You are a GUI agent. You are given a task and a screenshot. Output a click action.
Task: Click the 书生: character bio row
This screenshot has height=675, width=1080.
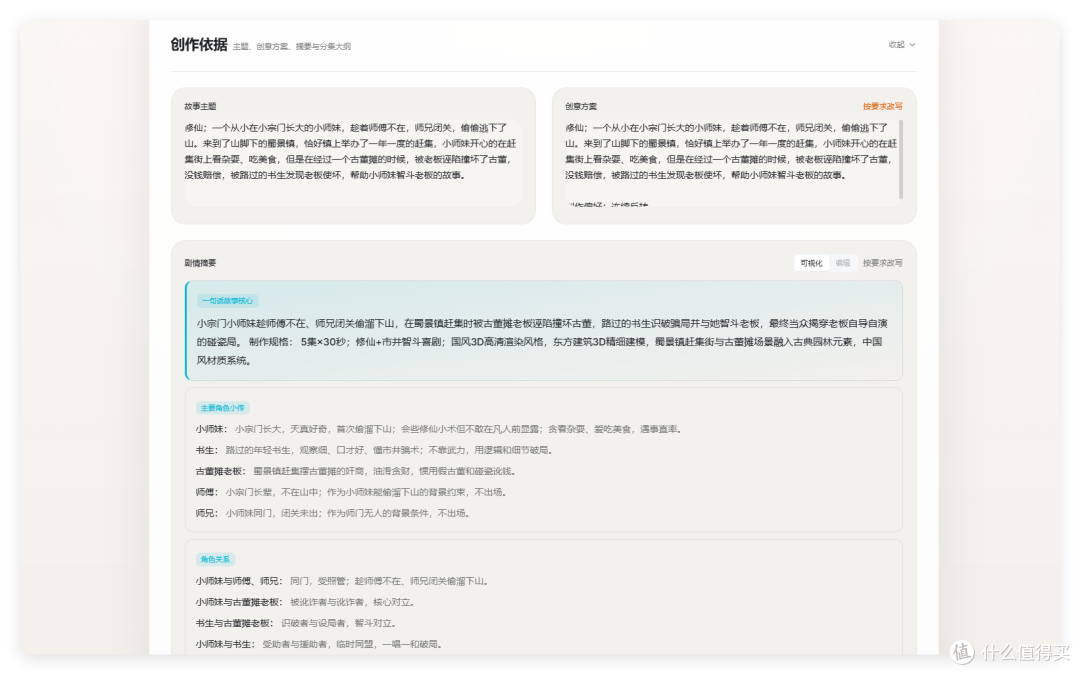[x=374, y=450]
